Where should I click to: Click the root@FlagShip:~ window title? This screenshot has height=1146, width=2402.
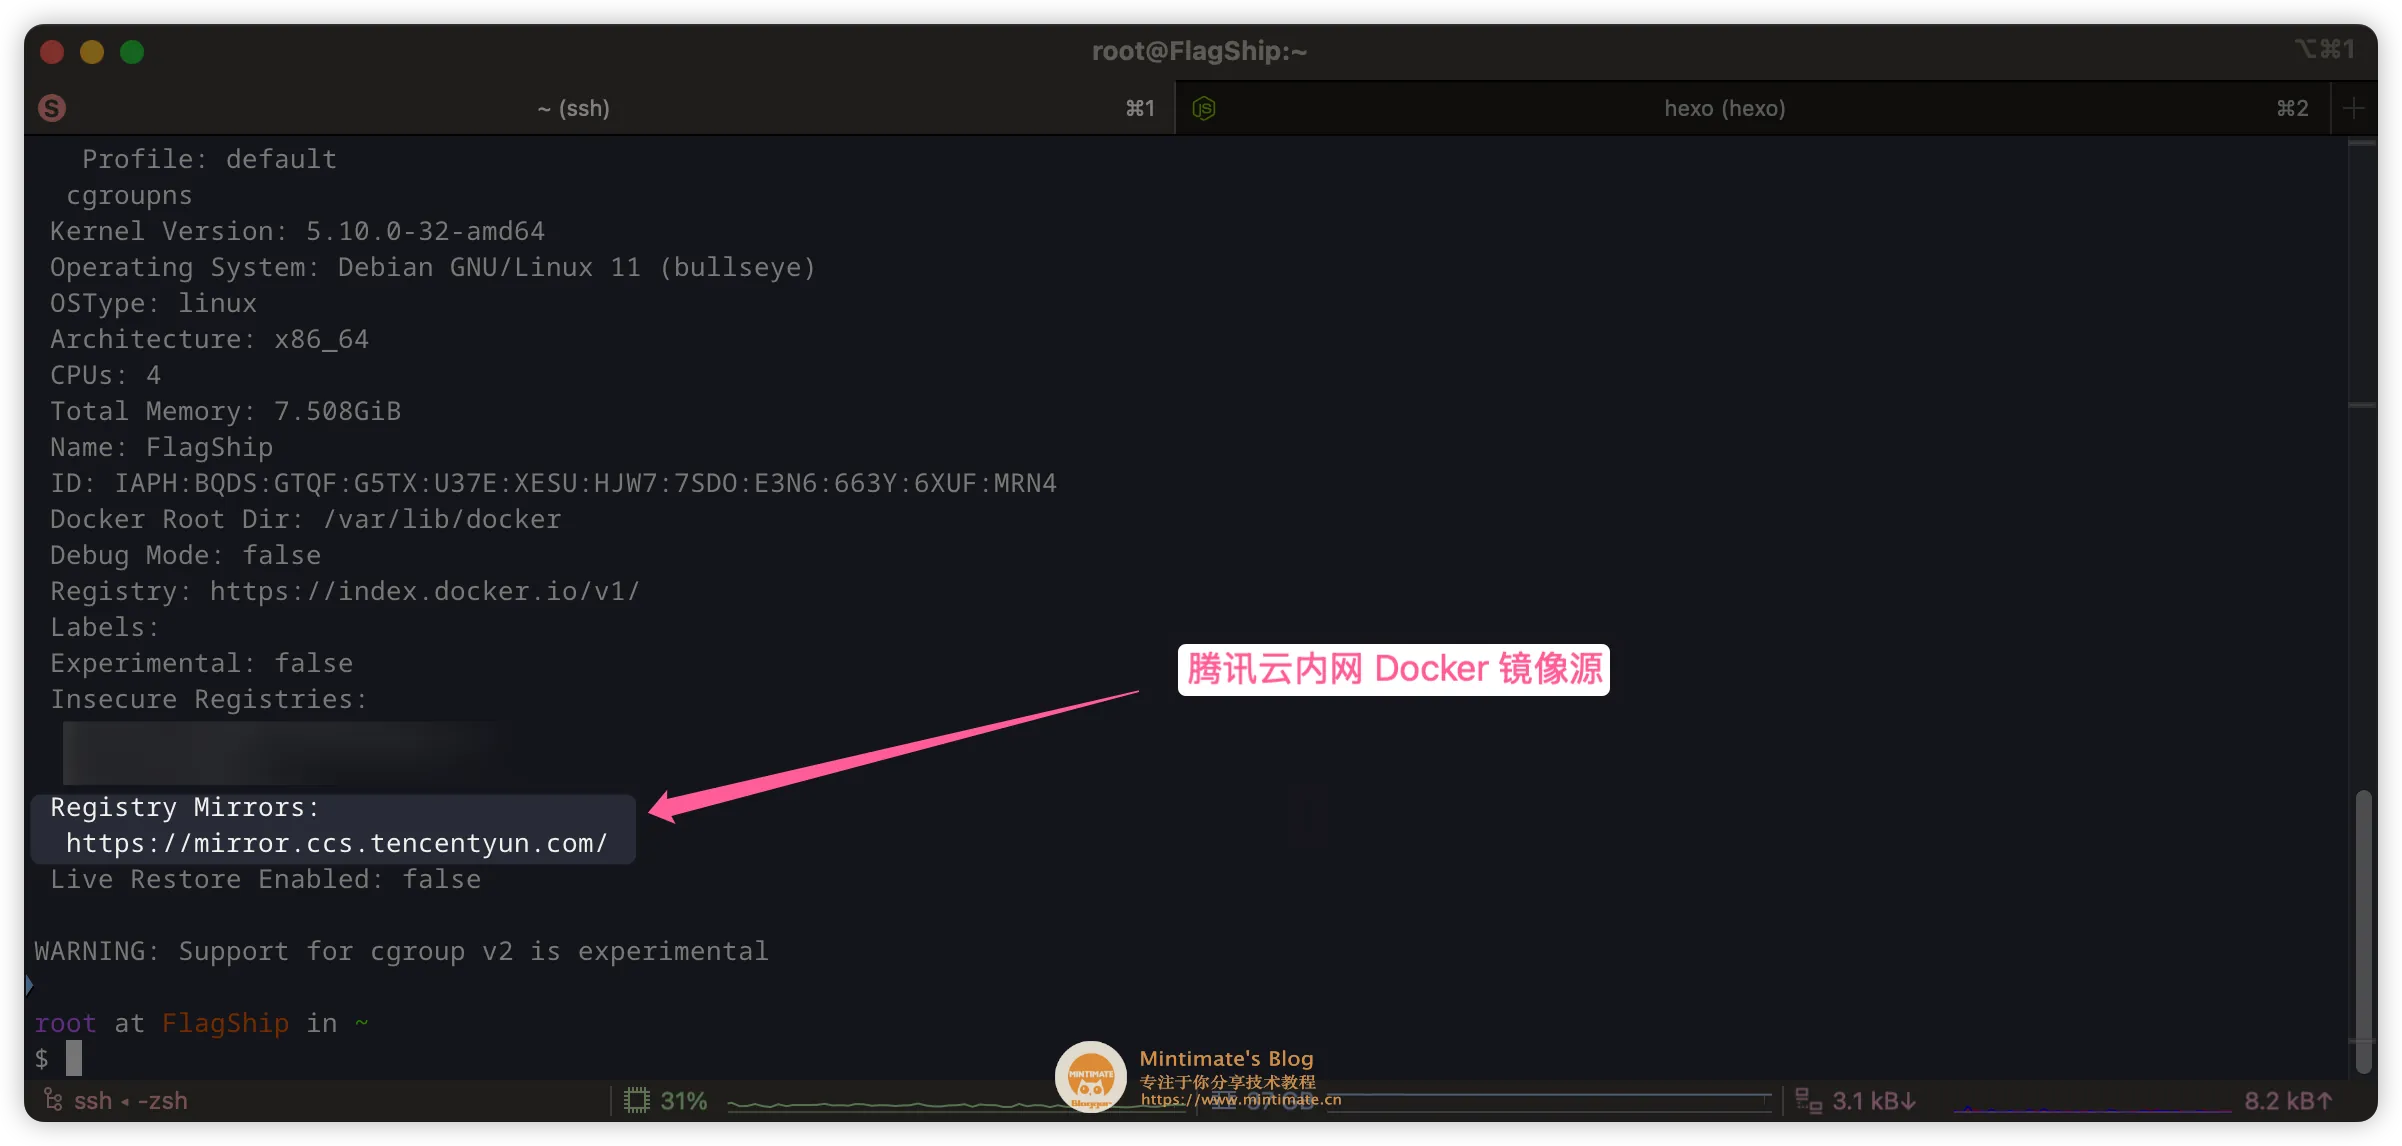pyautogui.click(x=1199, y=50)
